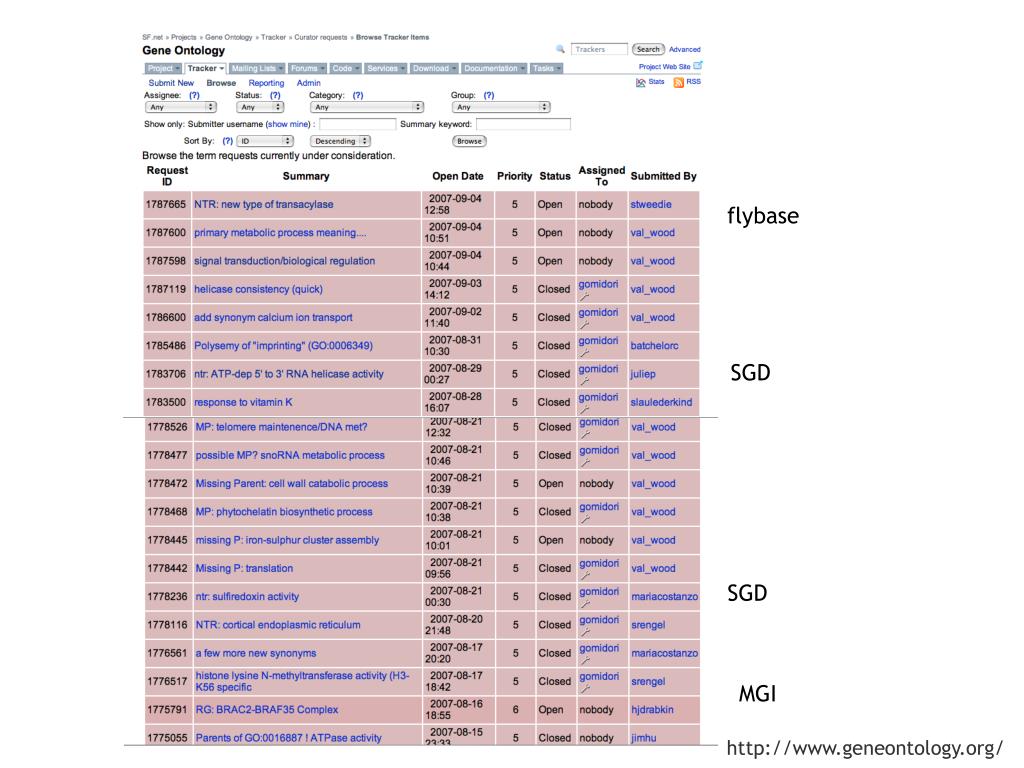Open add synonym calcium ion transport
Image resolution: width=1024 pixels, height=768 pixels.
coord(273,317)
